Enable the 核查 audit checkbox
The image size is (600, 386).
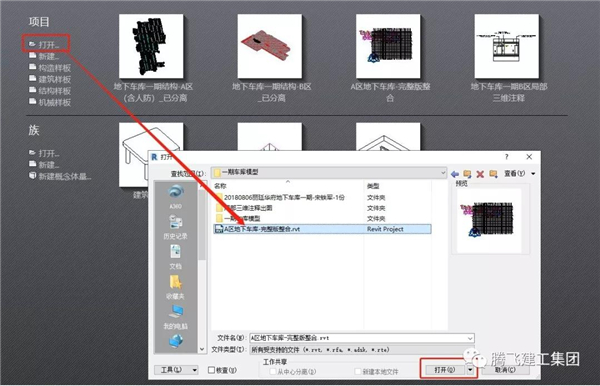pos(211,370)
